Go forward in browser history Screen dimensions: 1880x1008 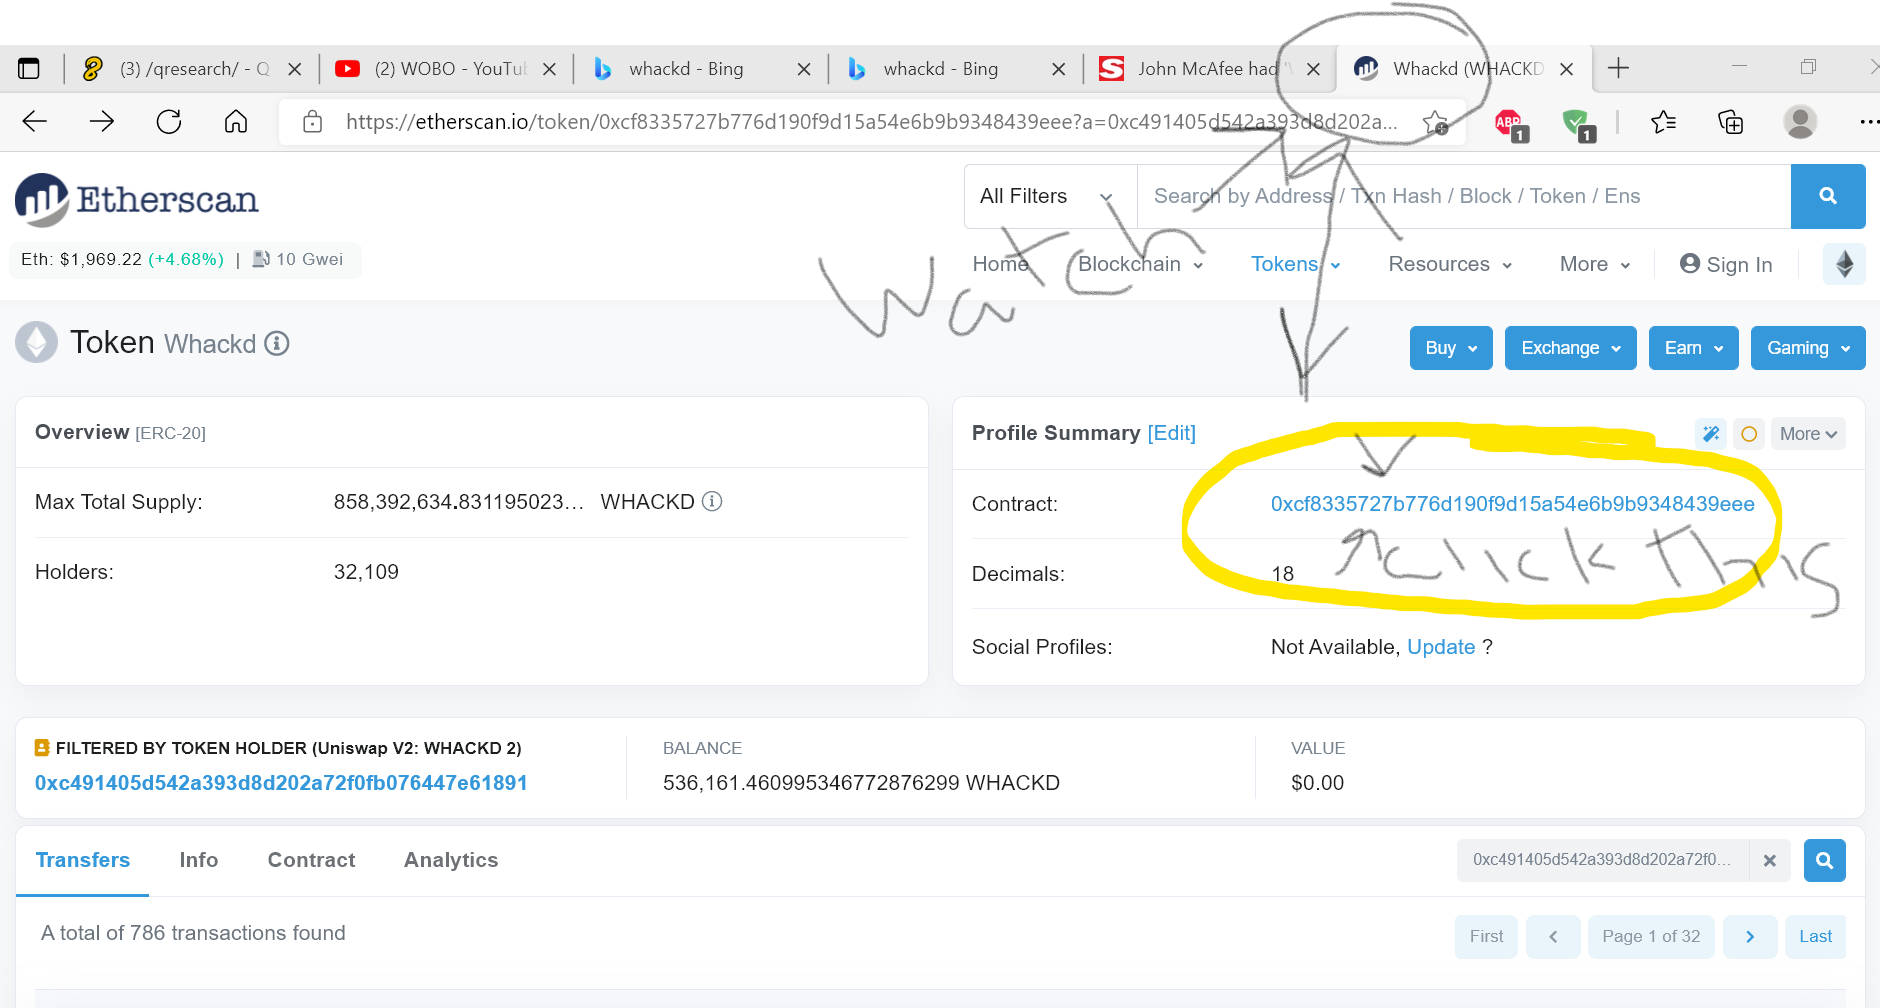(101, 122)
